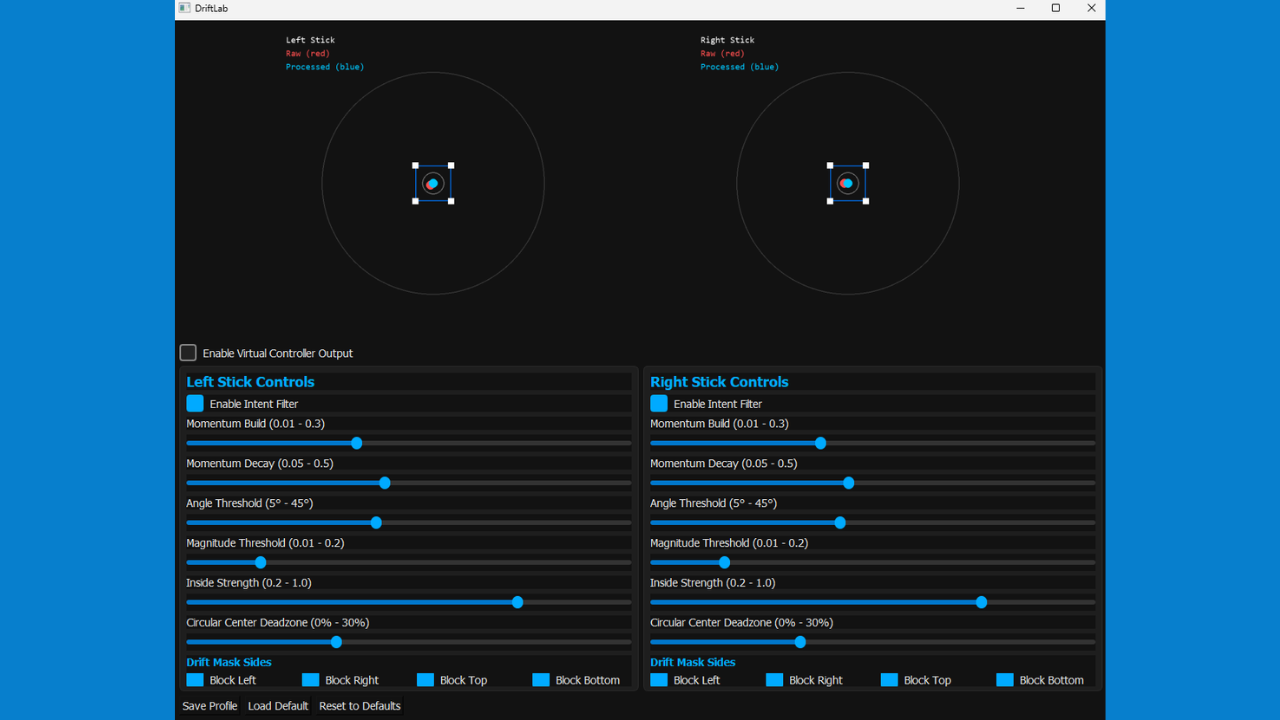Toggle Block Top for the right stick
This screenshot has width=1280, height=720.
(x=888, y=679)
